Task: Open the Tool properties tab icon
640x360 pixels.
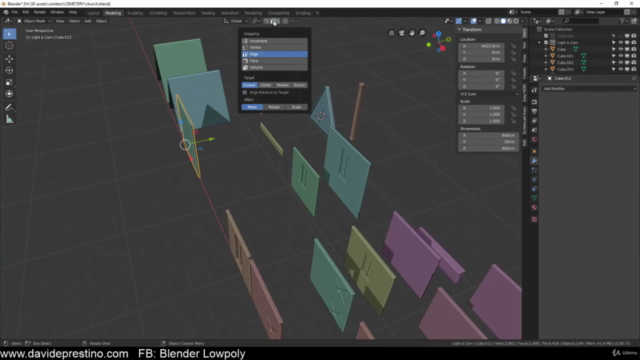Action: pyautogui.click(x=534, y=90)
